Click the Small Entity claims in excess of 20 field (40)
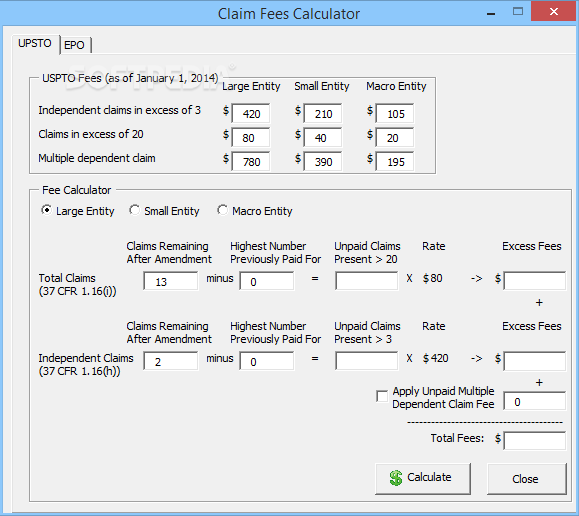 (x=322, y=137)
